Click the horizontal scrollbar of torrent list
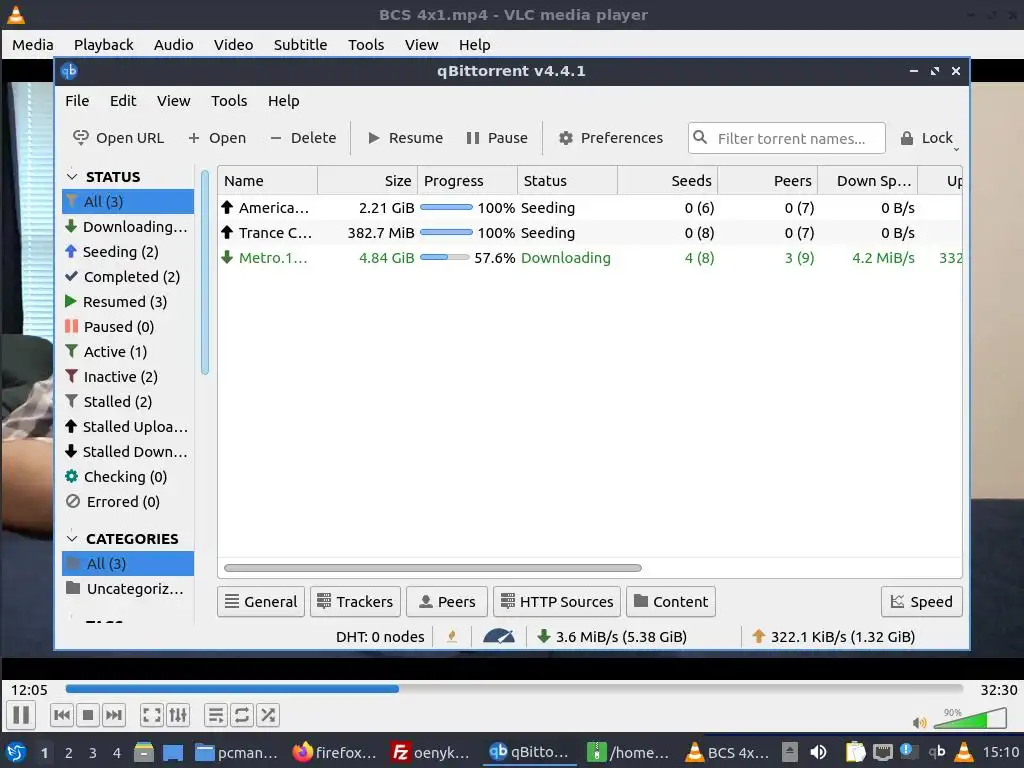 pyautogui.click(x=432, y=568)
